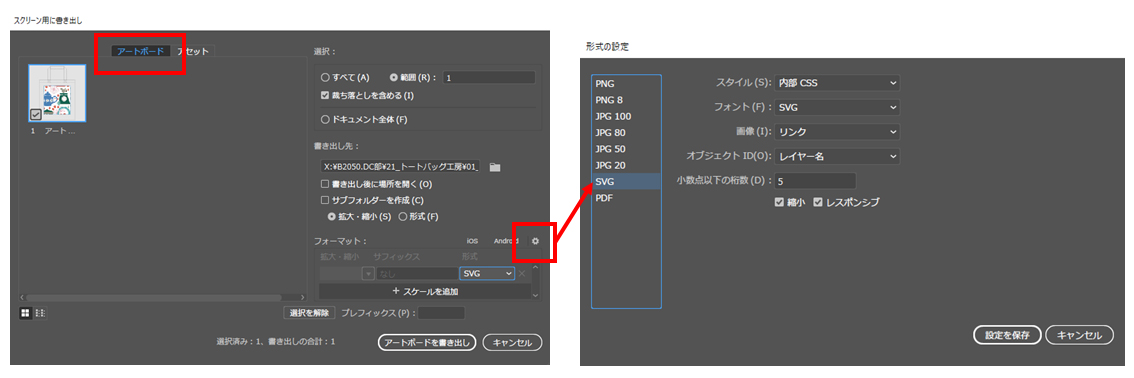Viewport: 1134px width, 378px height.
Task: Switch to the アセット tab
Action: (193, 51)
